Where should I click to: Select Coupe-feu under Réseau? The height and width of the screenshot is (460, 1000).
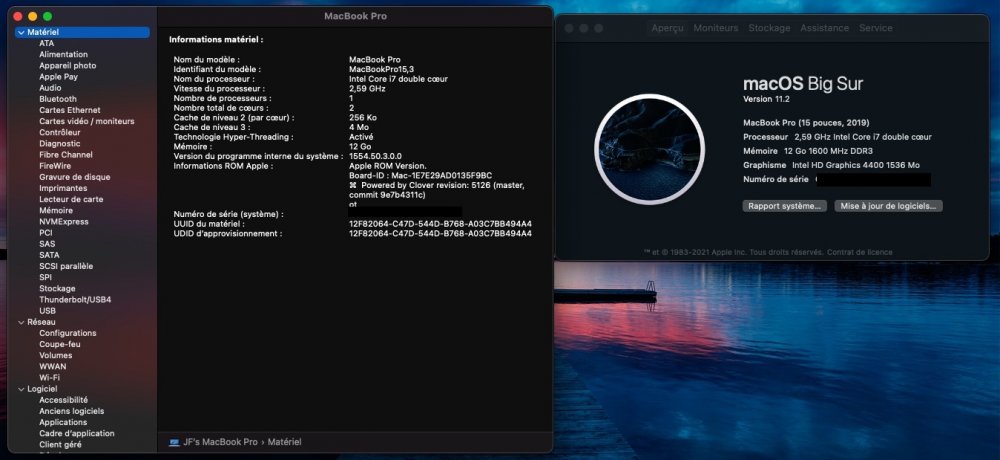click(59, 345)
